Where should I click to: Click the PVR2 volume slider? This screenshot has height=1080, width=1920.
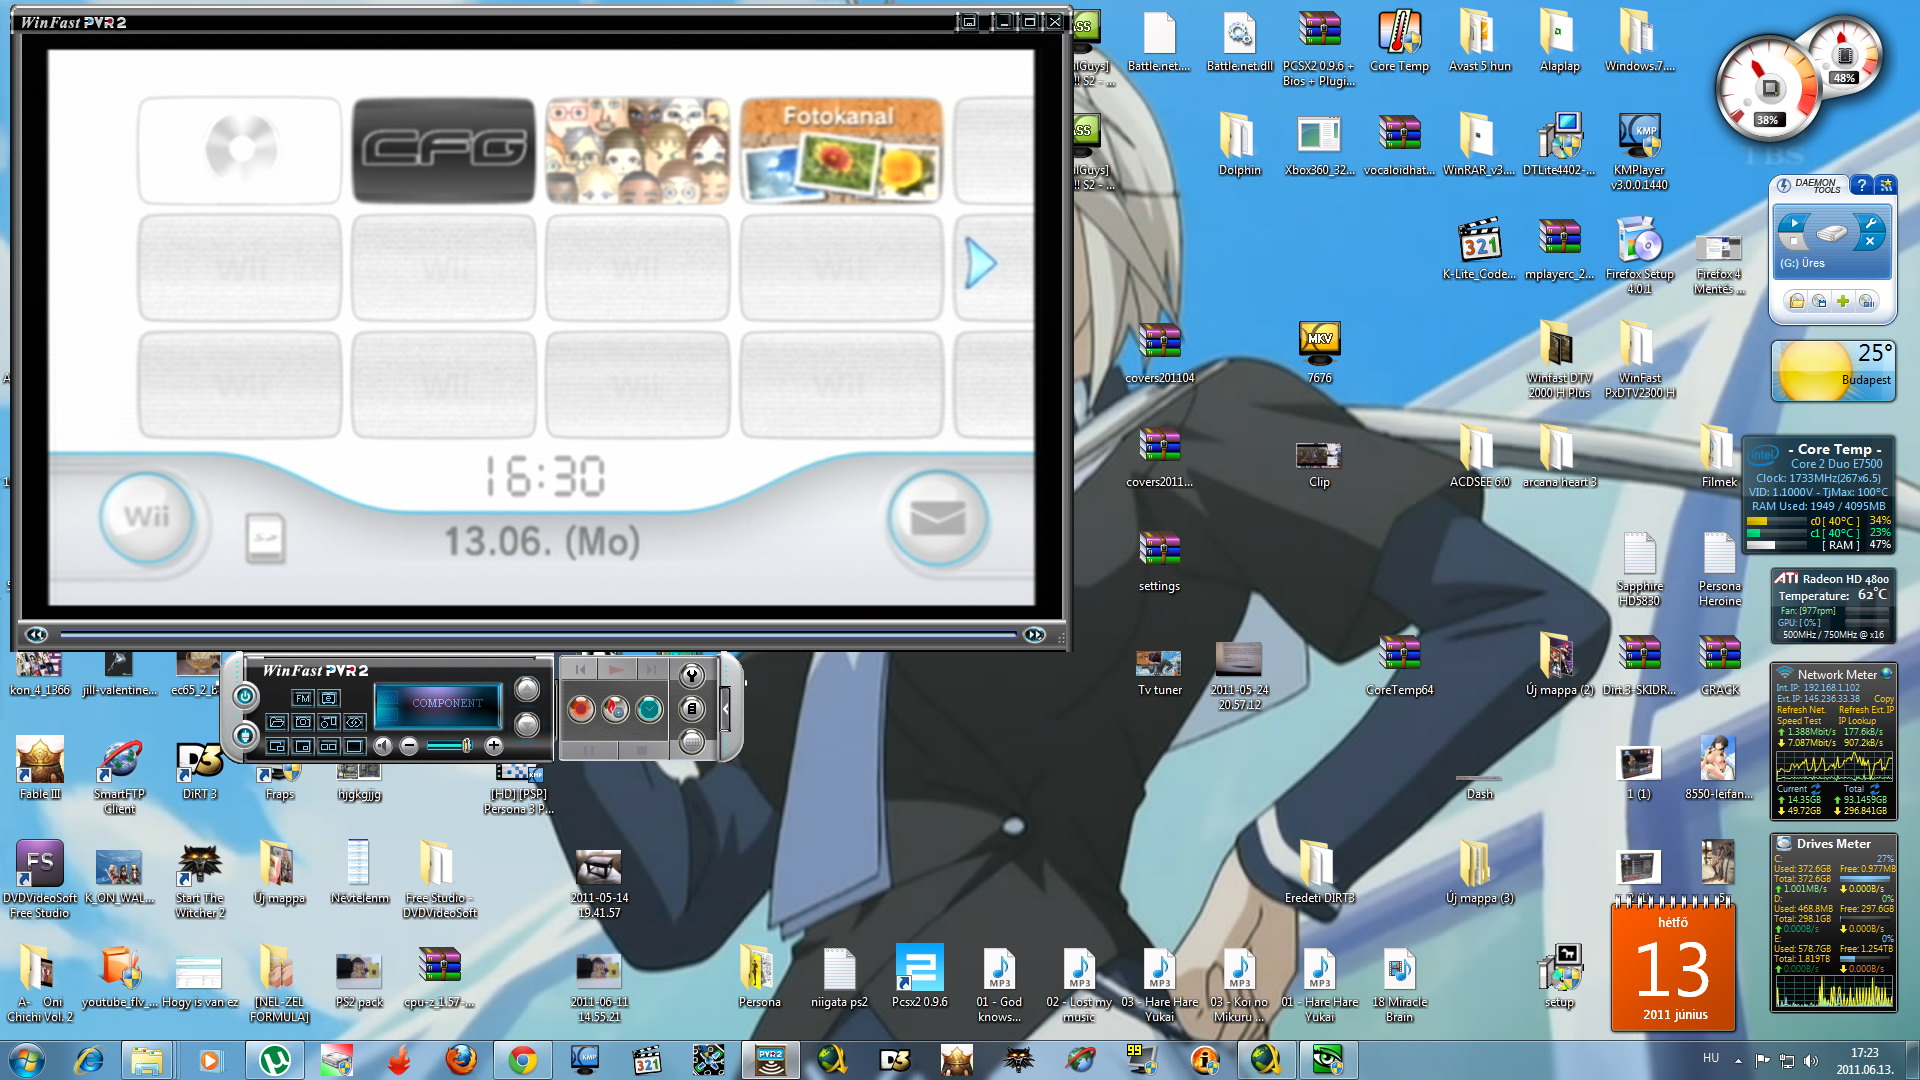450,746
